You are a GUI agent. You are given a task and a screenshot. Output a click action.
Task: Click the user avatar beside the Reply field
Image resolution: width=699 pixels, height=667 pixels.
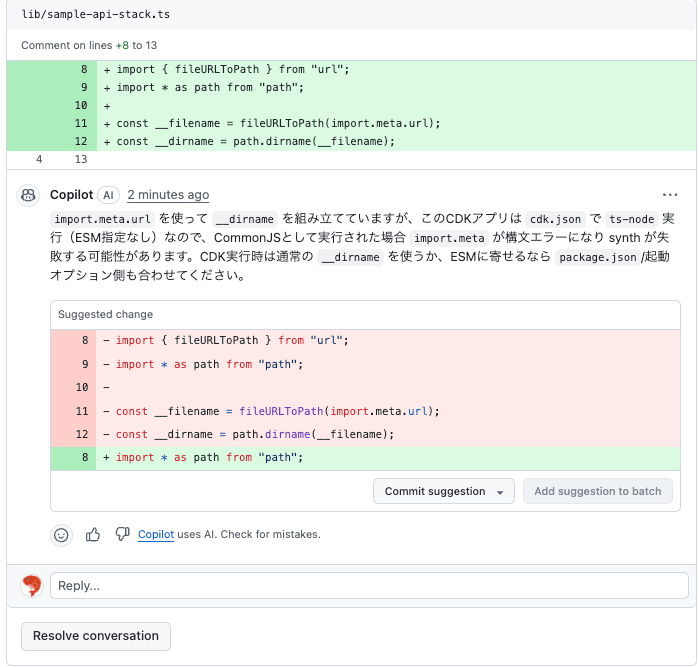click(x=32, y=586)
